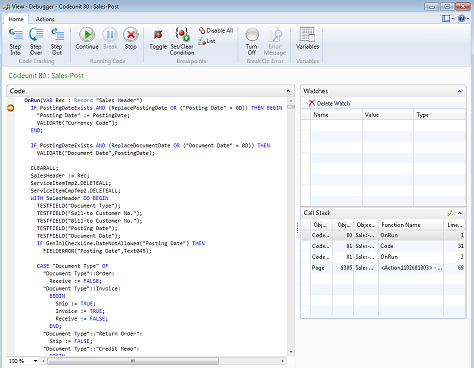The image size is (474, 368).
Task: Disable All breakpoints
Action: 216,30
